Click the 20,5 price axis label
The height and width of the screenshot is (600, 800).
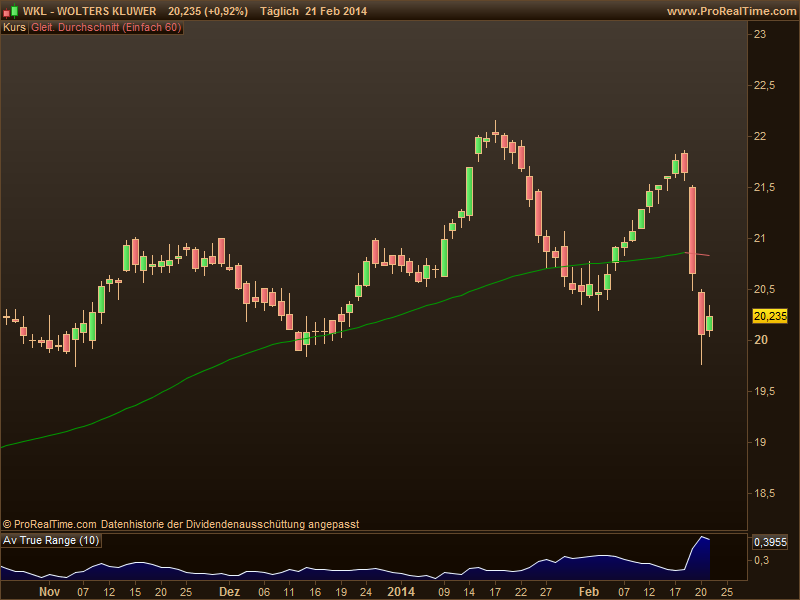click(x=764, y=289)
